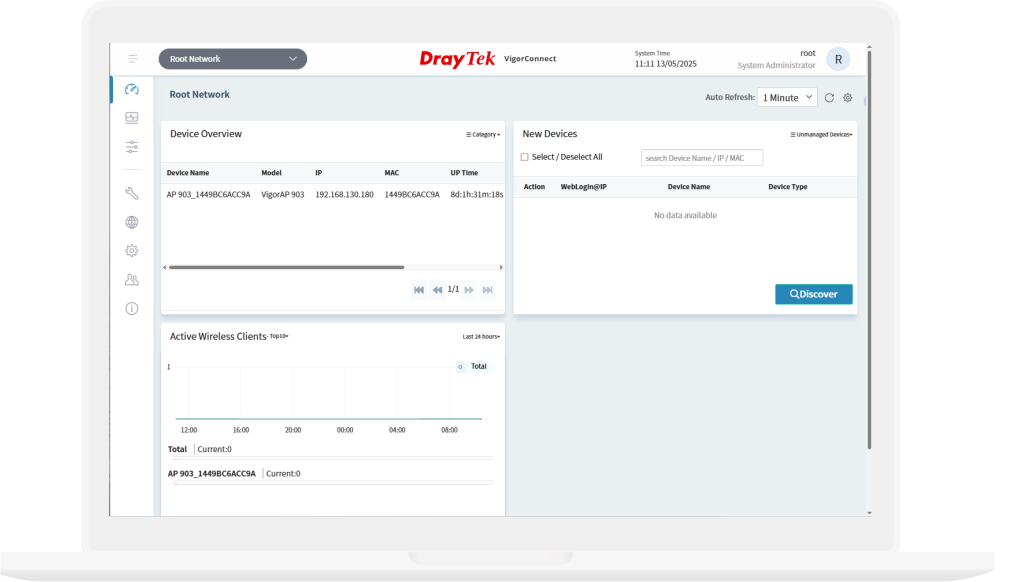Open the Unmanaged Devices dropdown
The height and width of the screenshot is (582, 1009).
coord(821,135)
